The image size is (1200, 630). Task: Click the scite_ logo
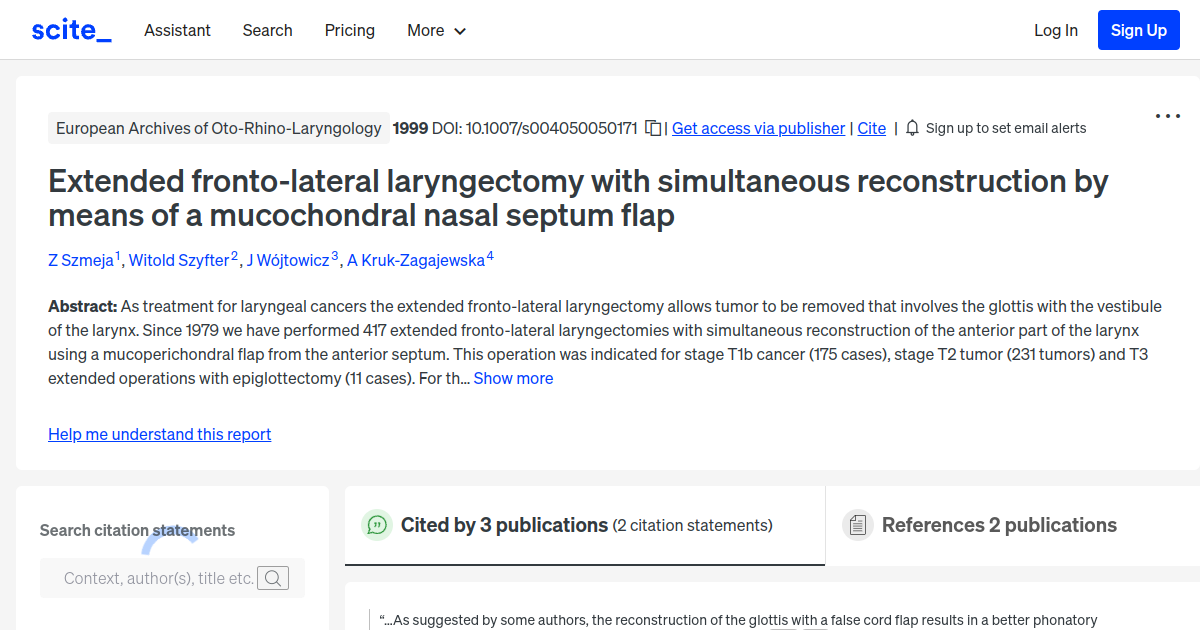pos(70,29)
